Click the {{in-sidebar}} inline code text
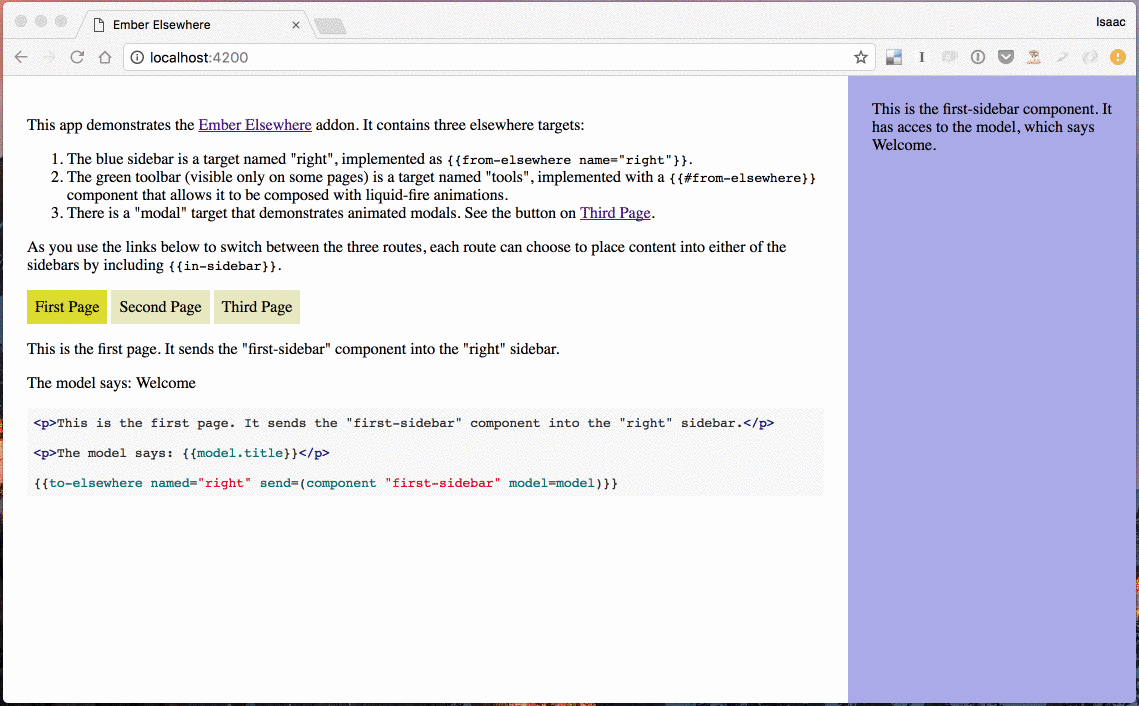This screenshot has height=706, width=1139. point(222,266)
